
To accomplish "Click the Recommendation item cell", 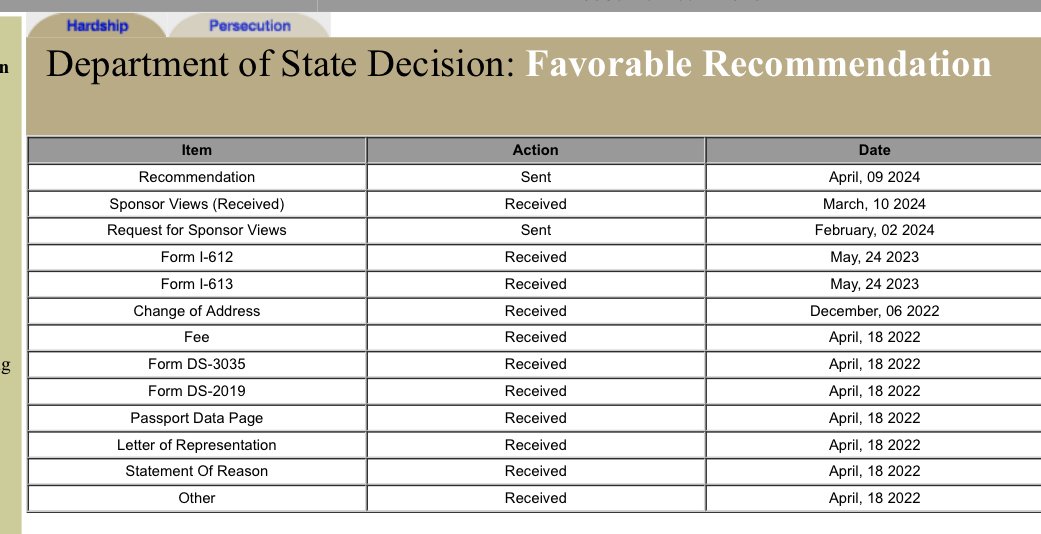I will pos(197,177).
